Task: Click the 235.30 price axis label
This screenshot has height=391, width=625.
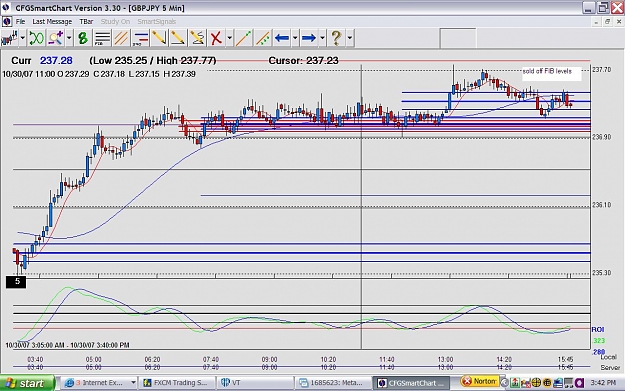Action: pos(601,273)
